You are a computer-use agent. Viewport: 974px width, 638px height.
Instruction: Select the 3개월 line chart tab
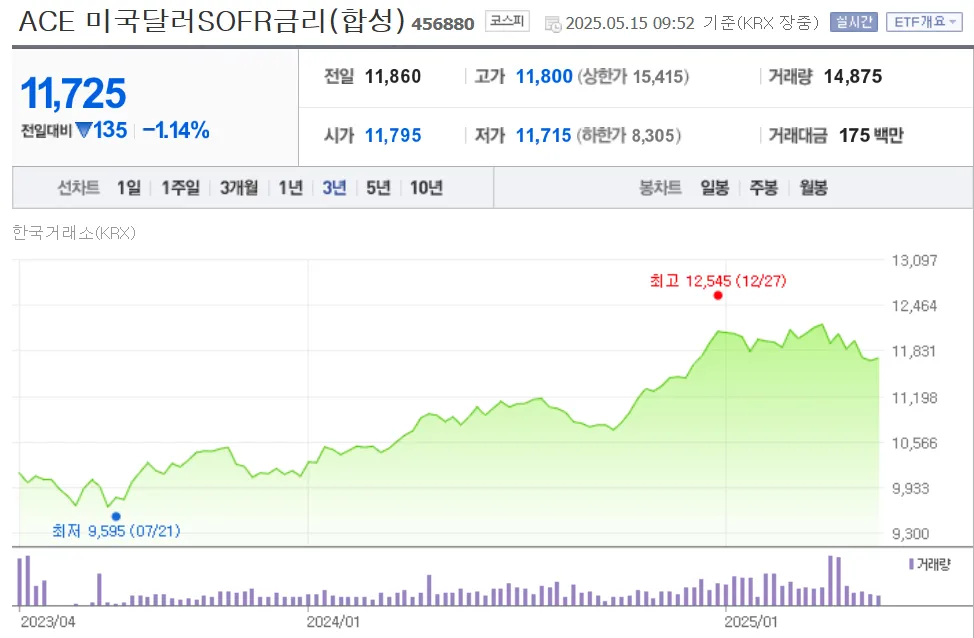(x=239, y=188)
